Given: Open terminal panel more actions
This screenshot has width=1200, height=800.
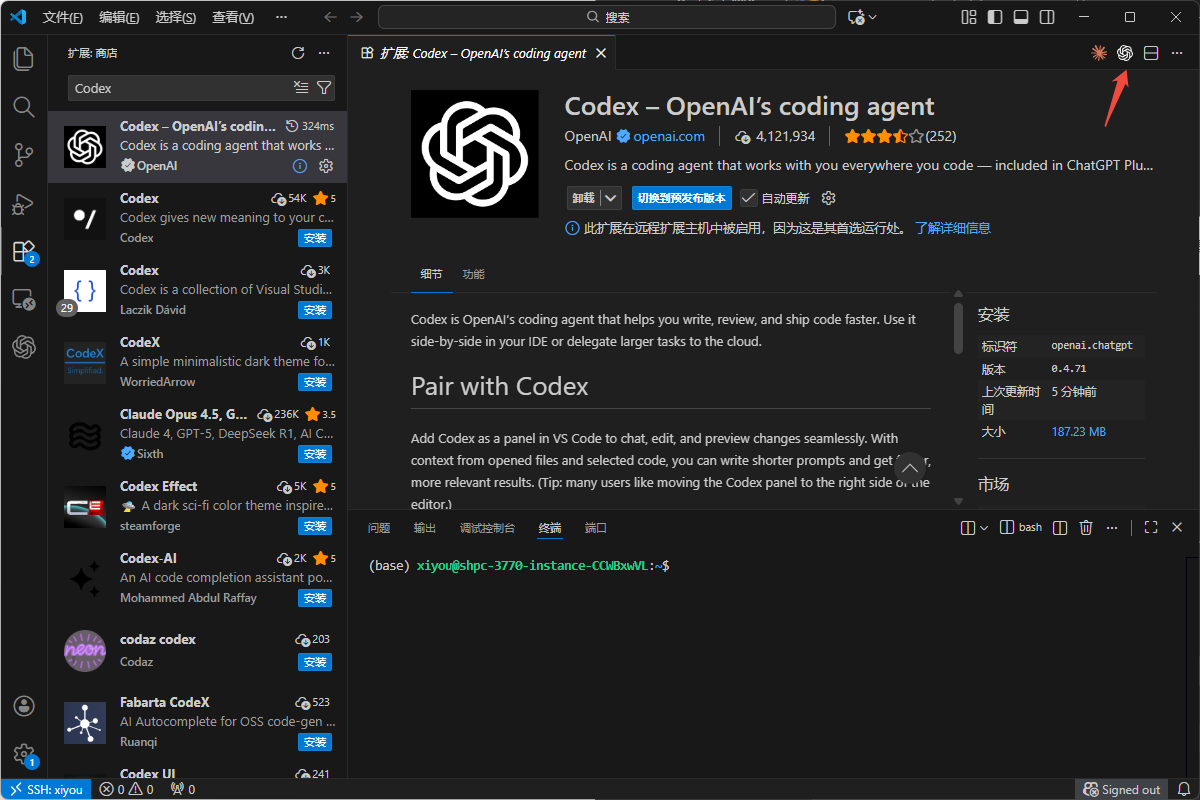Looking at the screenshot, I should point(1112,527).
